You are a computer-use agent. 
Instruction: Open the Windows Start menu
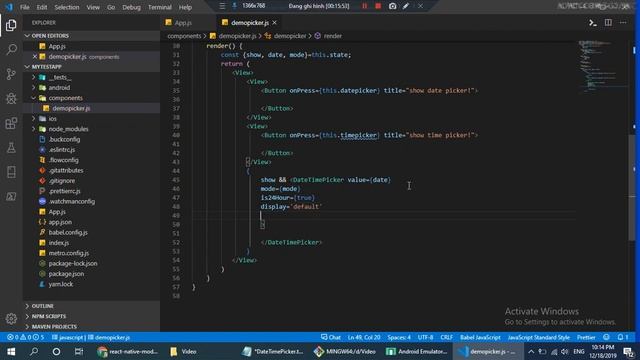click(11, 351)
